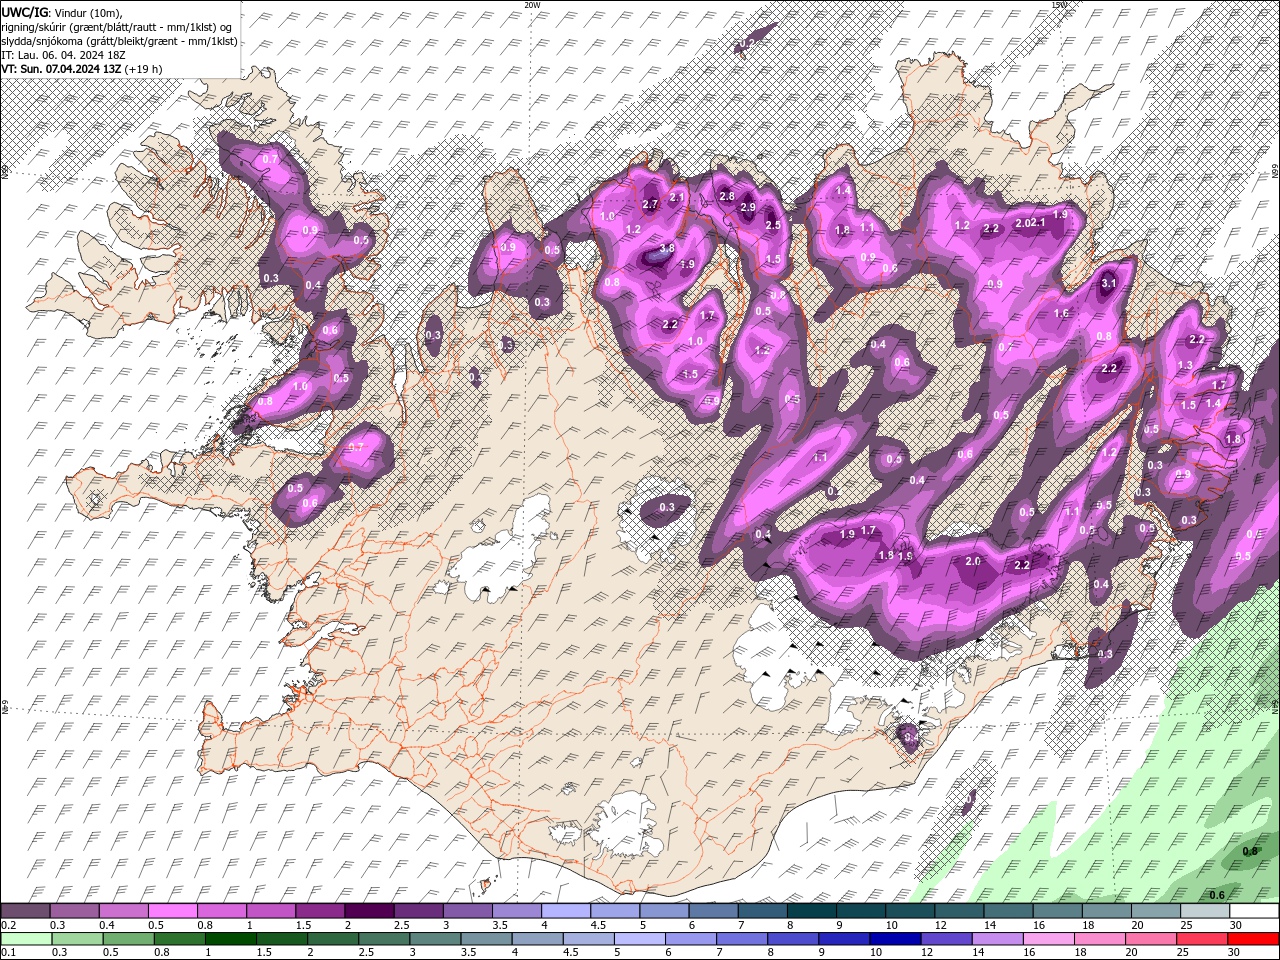Pick the upper-row 30 white swatch
Image resolution: width=1280 pixels, height=960 pixels.
coord(1254,911)
